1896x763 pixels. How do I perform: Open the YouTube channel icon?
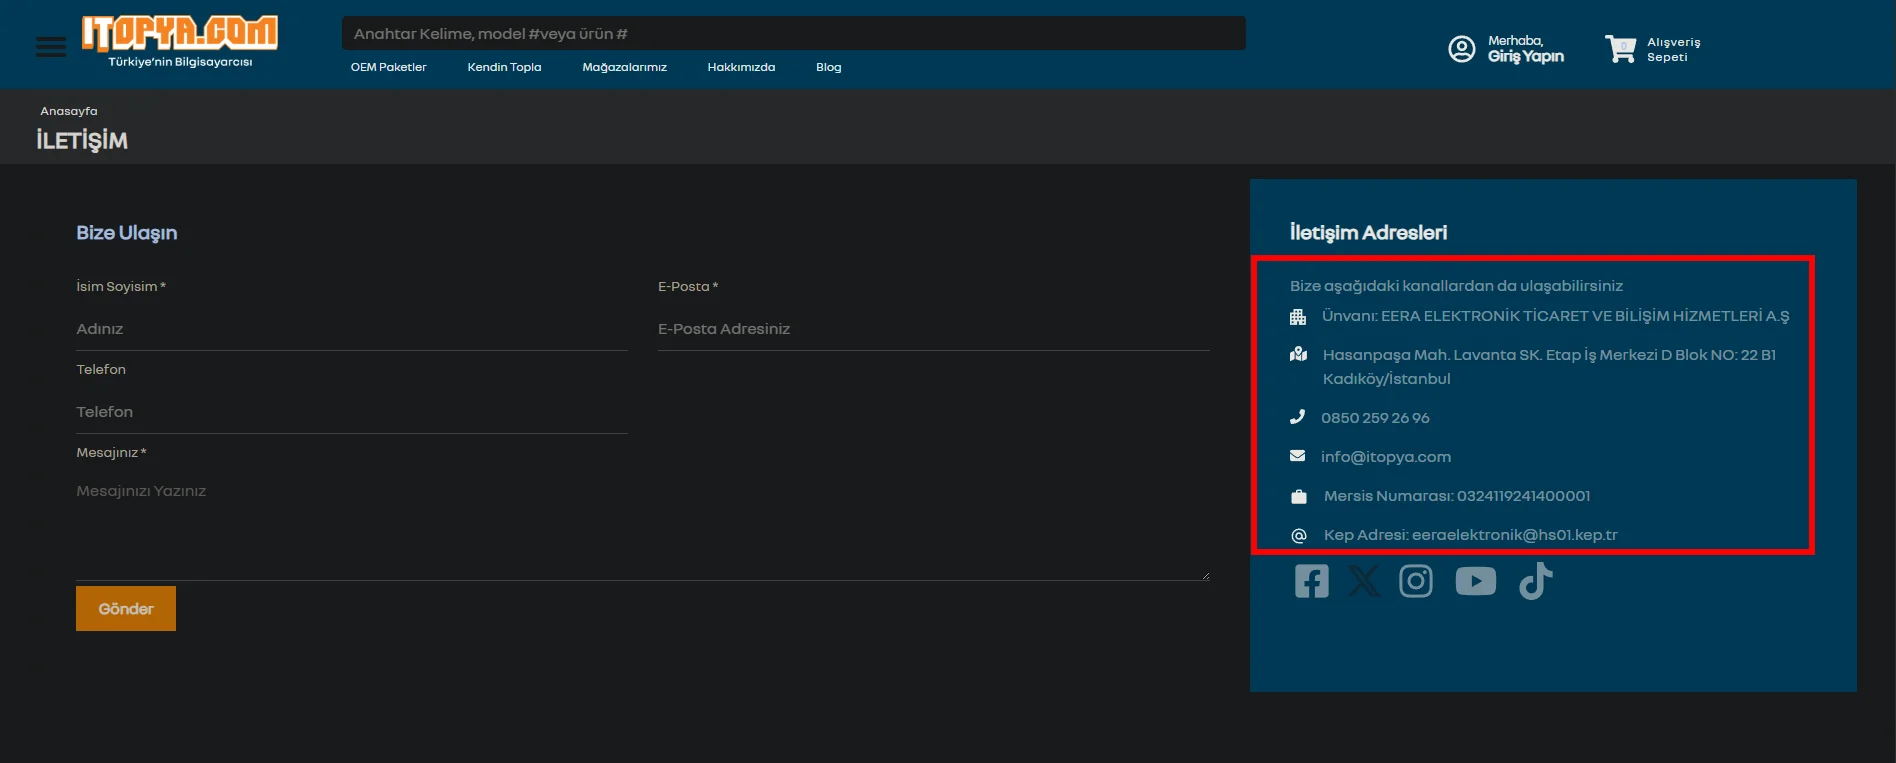pos(1475,581)
